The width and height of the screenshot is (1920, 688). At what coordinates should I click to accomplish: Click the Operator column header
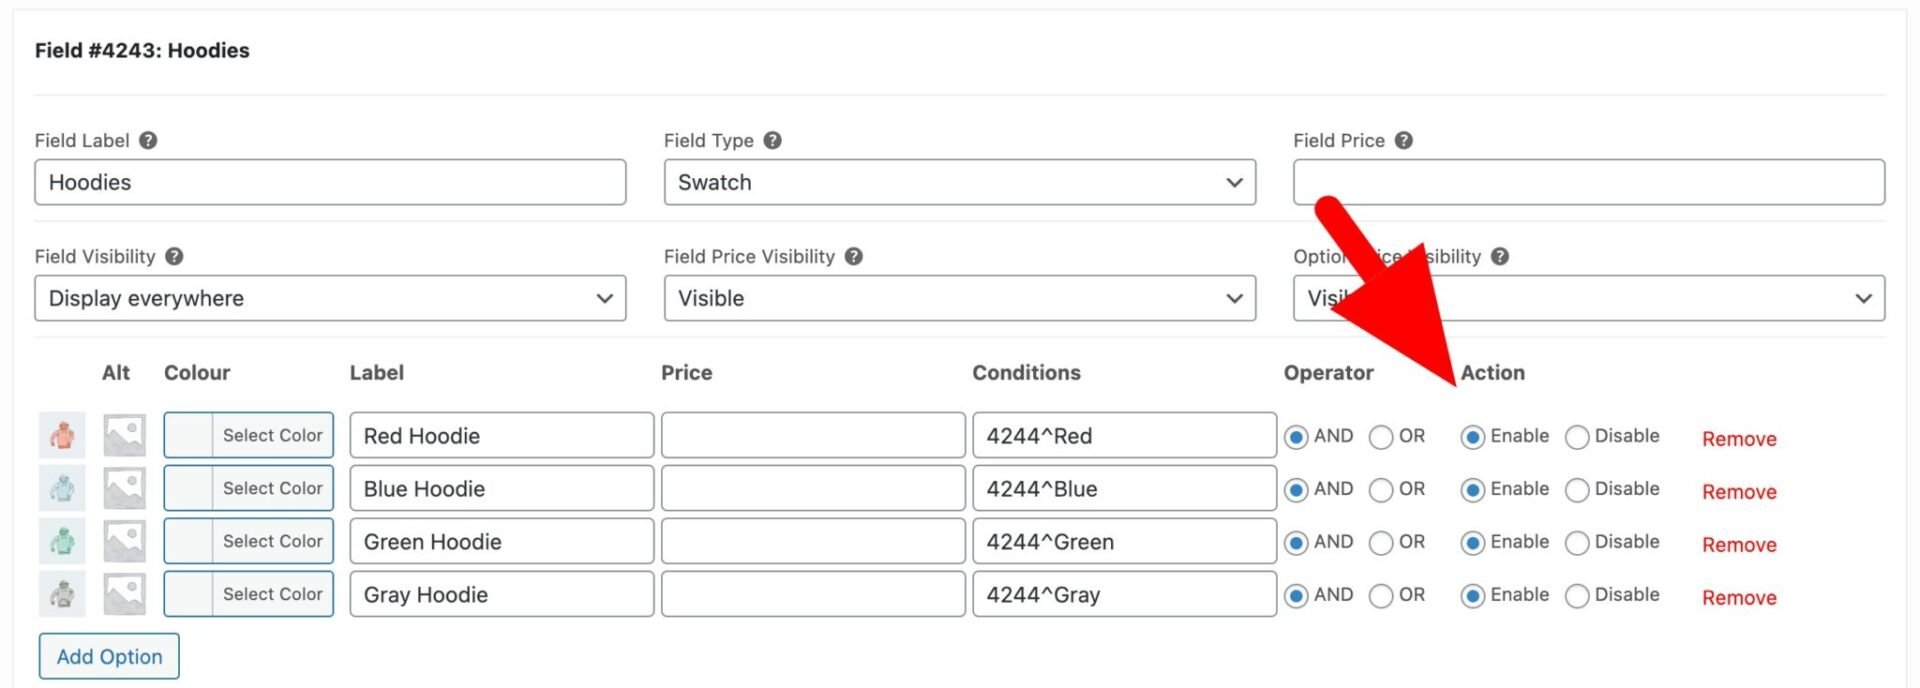(x=1328, y=372)
